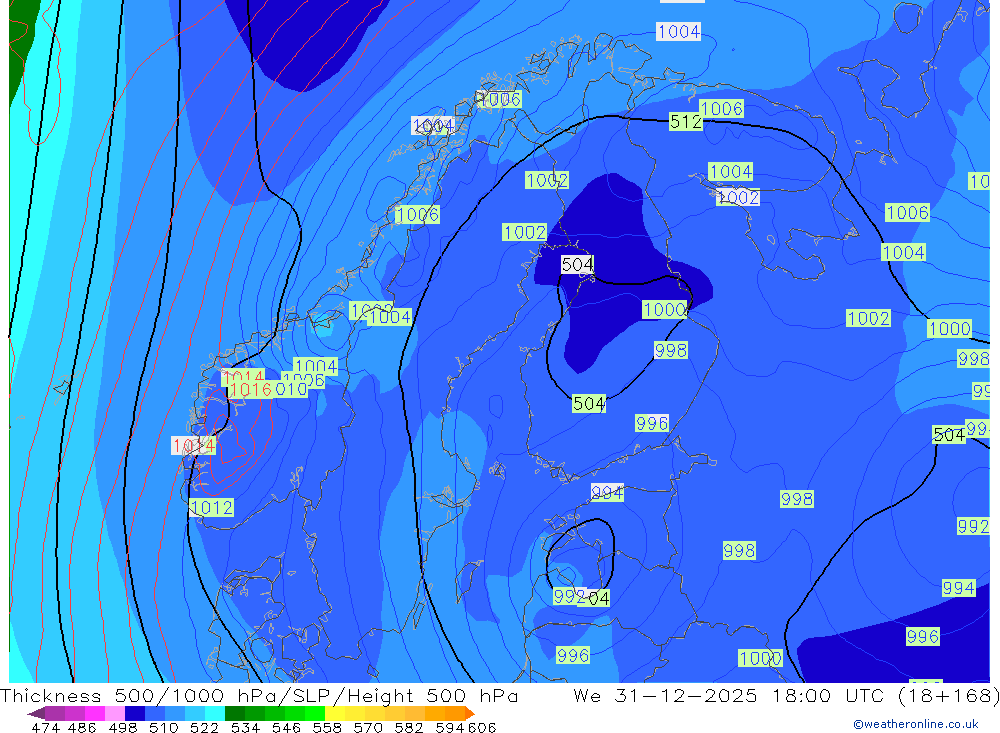Click the legend value 546
1000x733 pixels.
click(x=286, y=728)
